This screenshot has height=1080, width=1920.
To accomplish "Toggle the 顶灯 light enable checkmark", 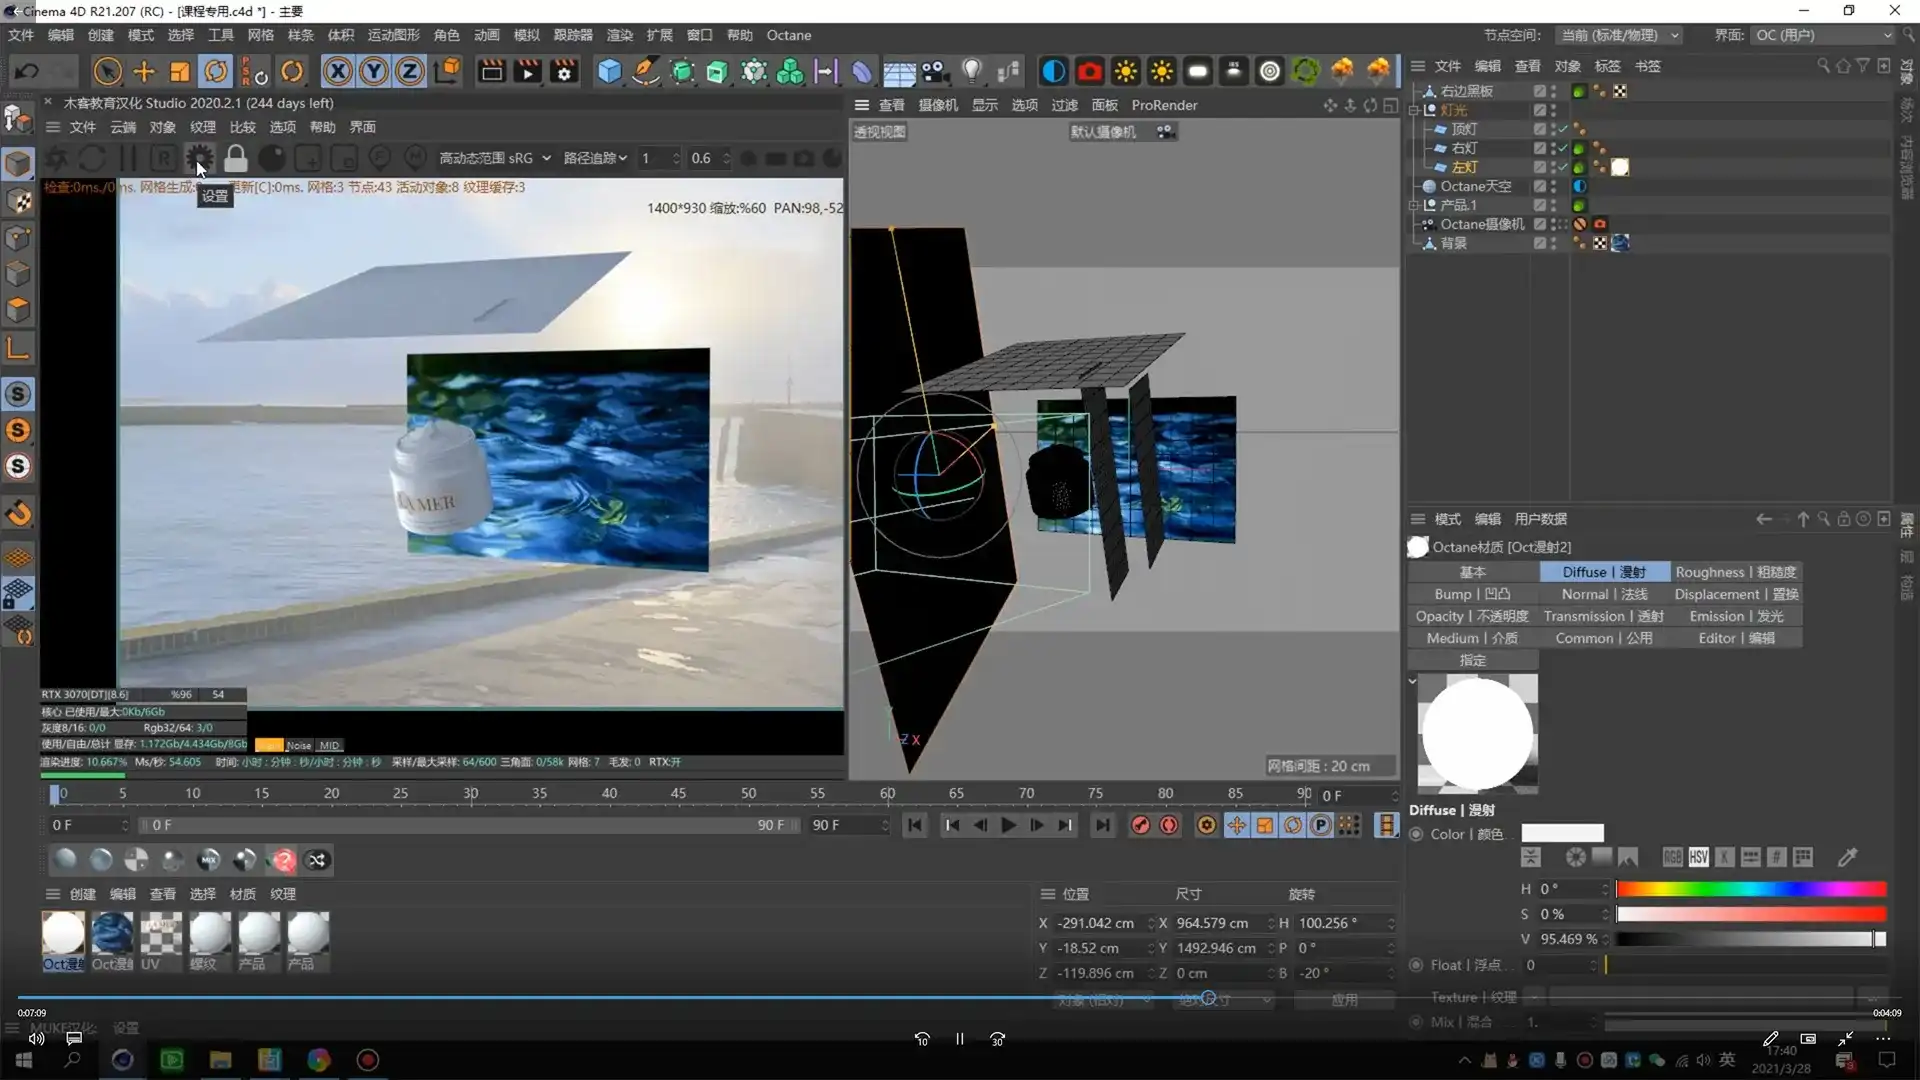I will click(x=1563, y=128).
